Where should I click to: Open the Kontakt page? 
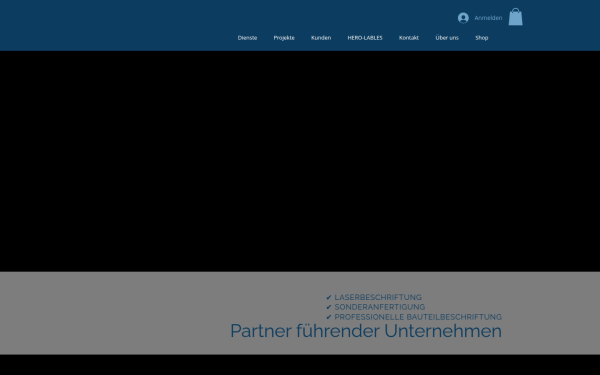pos(409,38)
